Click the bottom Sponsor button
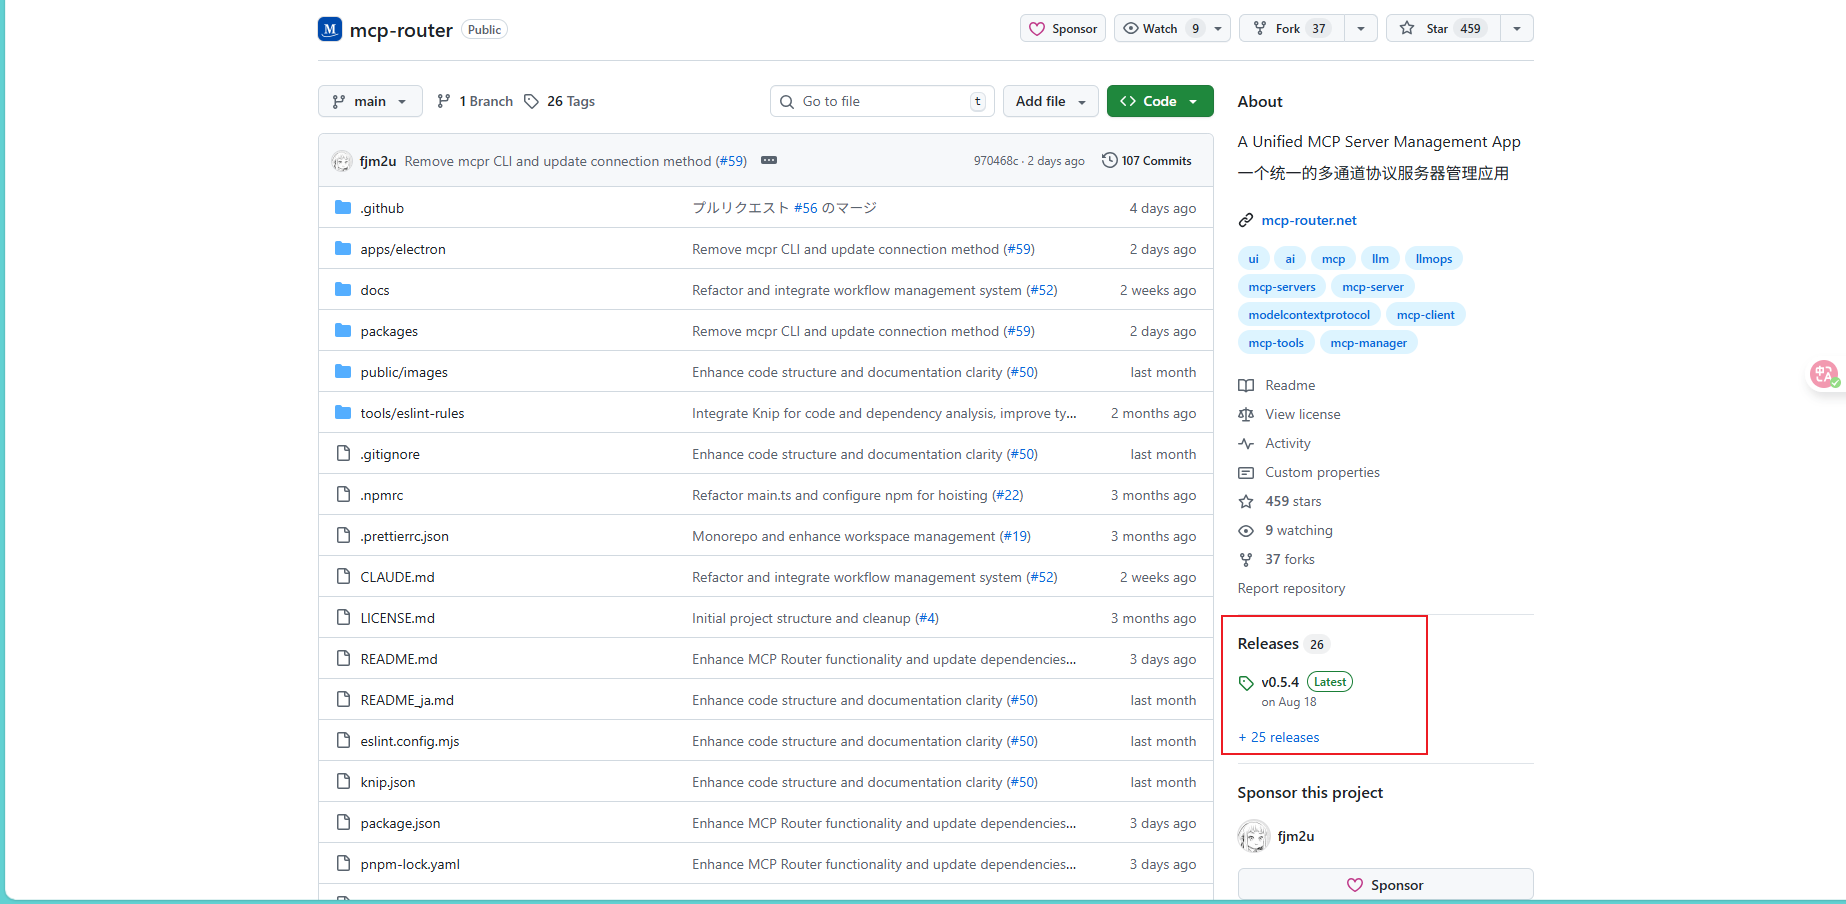Image resolution: width=1846 pixels, height=904 pixels. tap(1385, 885)
